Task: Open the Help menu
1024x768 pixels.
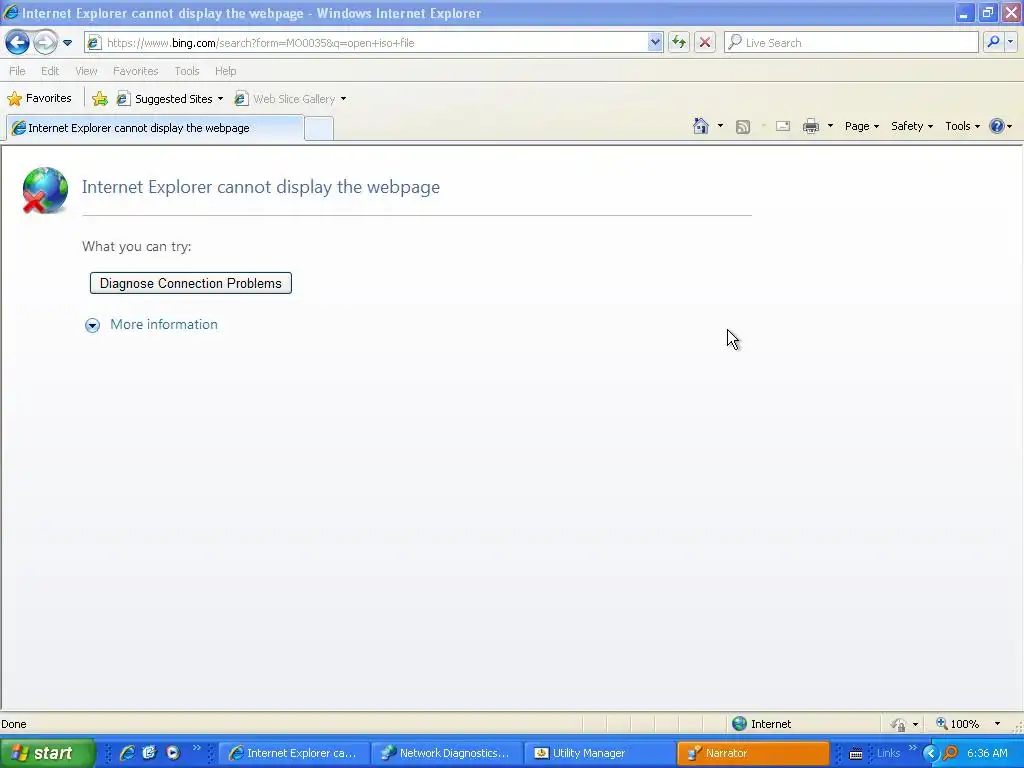Action: pos(225,71)
